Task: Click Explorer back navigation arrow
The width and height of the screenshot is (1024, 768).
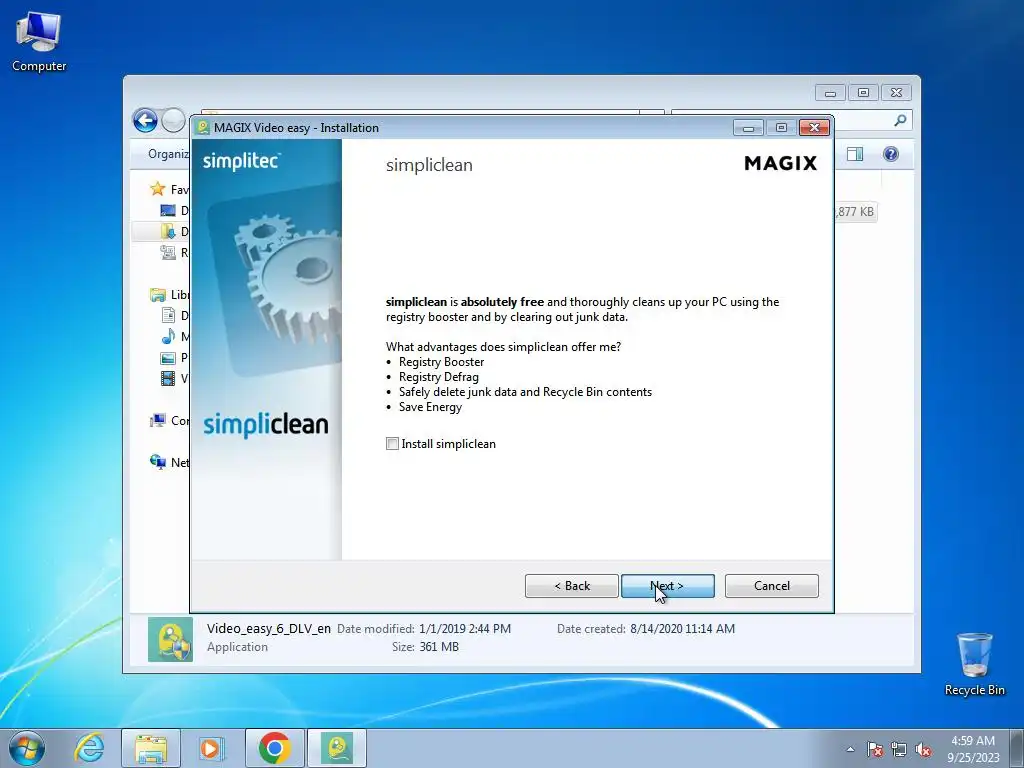Action: click(x=145, y=121)
